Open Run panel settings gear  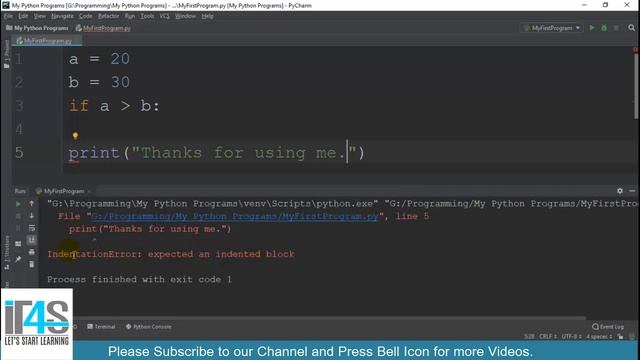[620, 191]
